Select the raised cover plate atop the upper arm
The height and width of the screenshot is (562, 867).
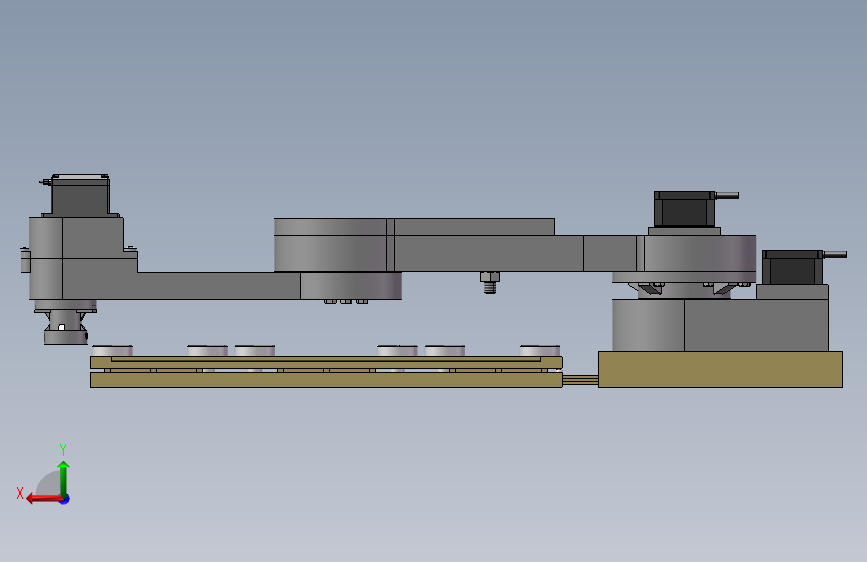414,227
